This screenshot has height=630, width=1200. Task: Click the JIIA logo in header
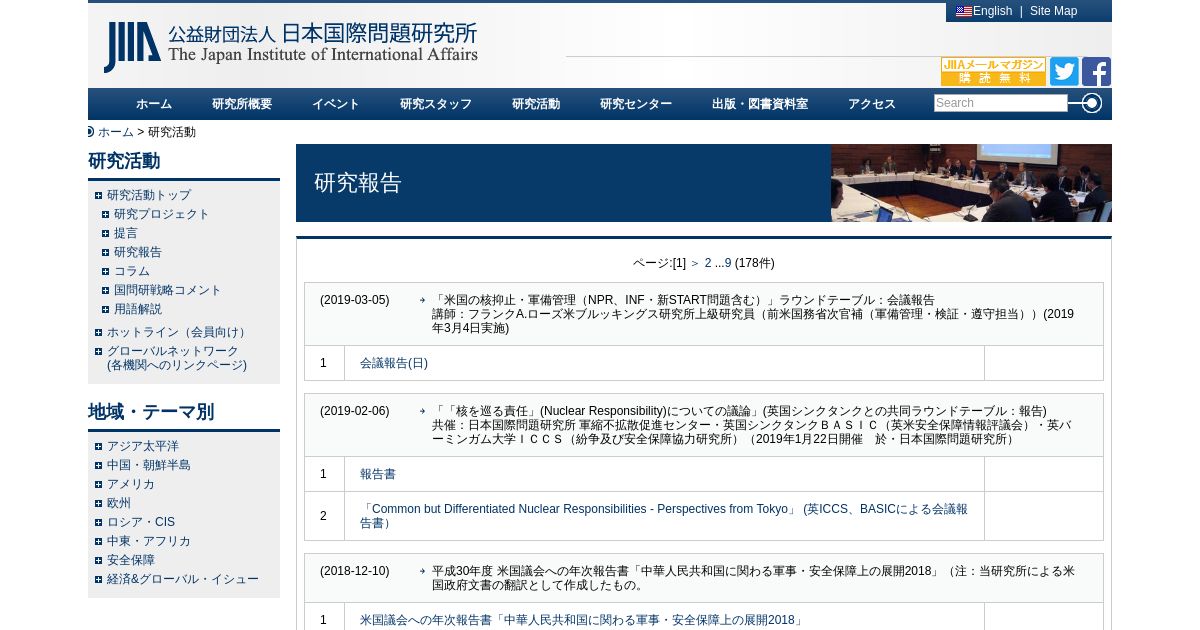[290, 47]
